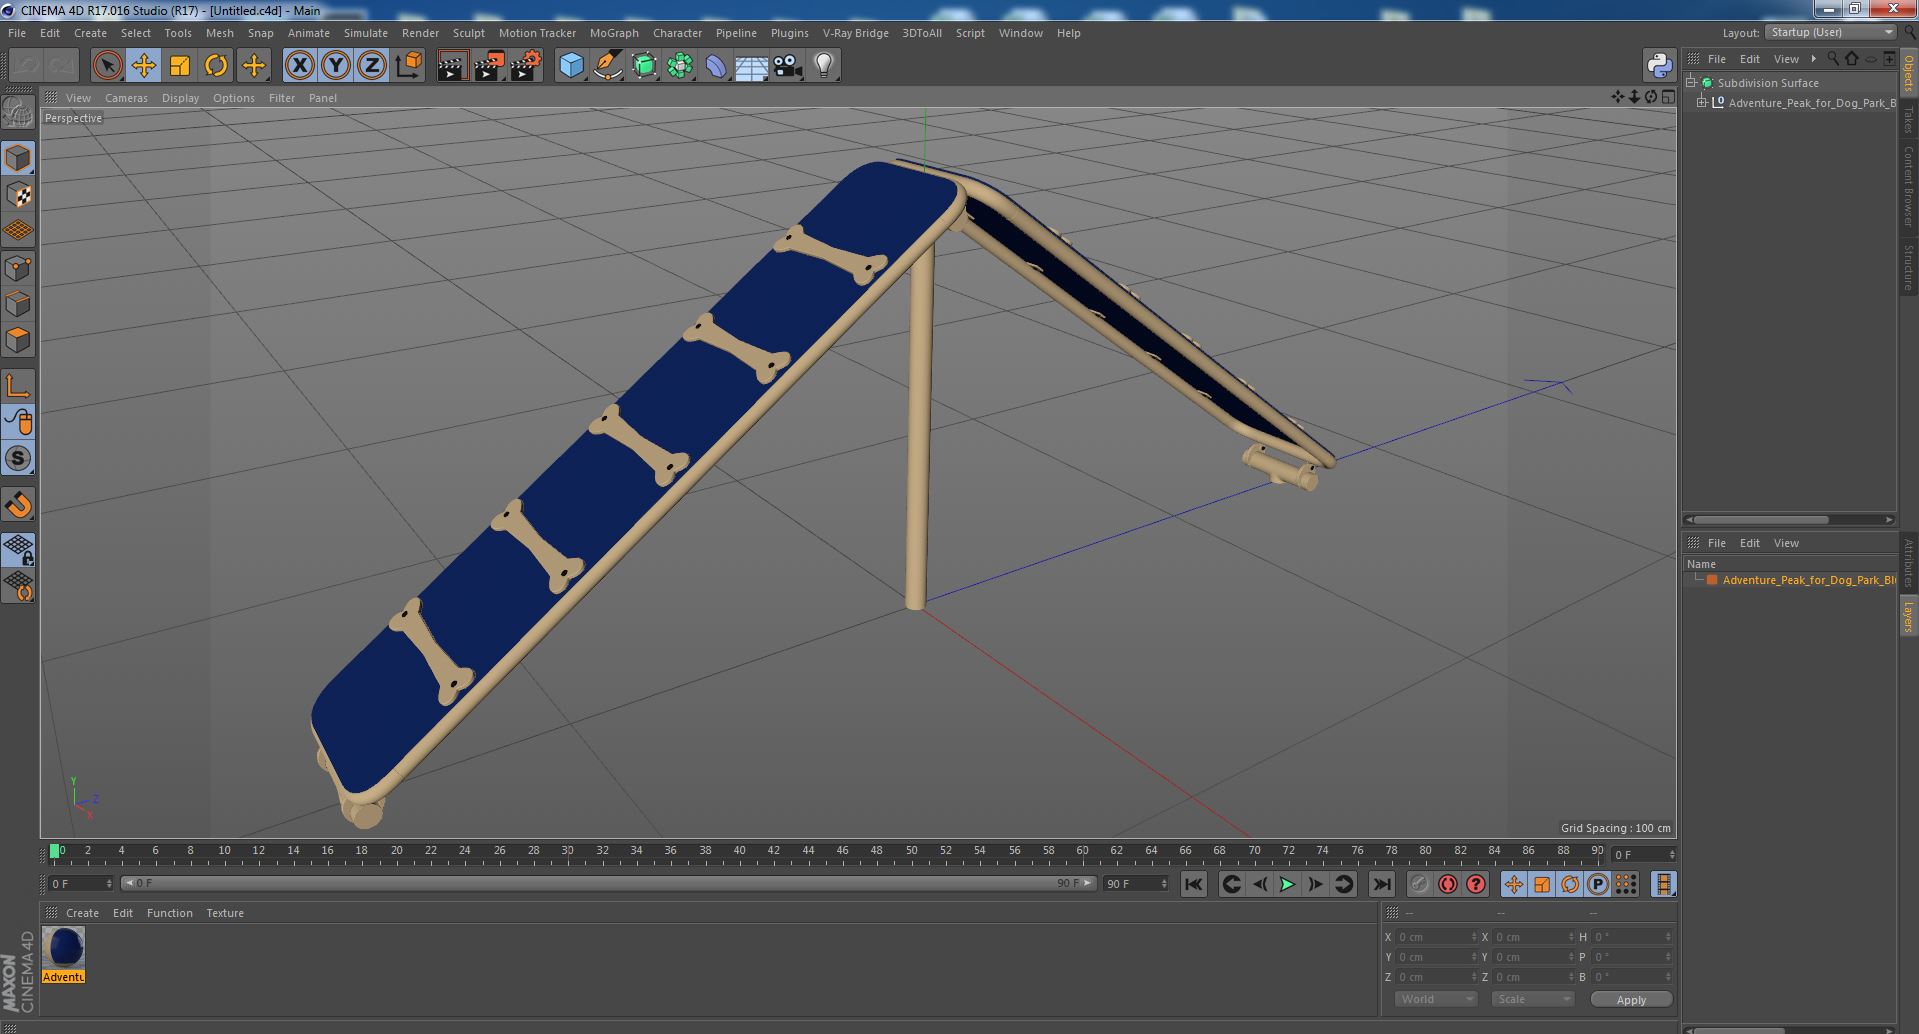The height and width of the screenshot is (1034, 1919).
Task: Open the Layout Startup dropdown
Action: (1831, 32)
